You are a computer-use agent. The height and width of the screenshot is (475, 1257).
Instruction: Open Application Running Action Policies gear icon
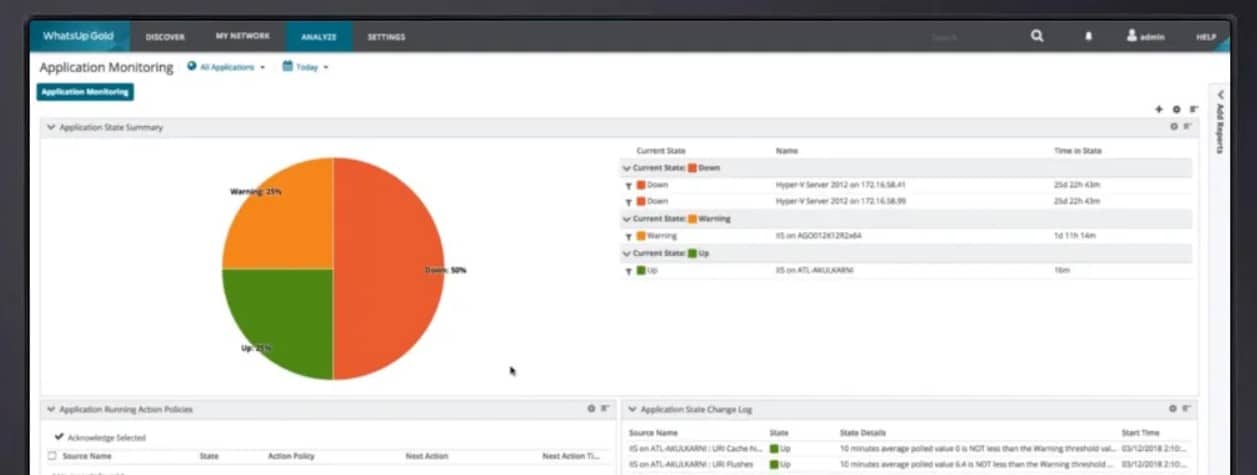coord(591,409)
